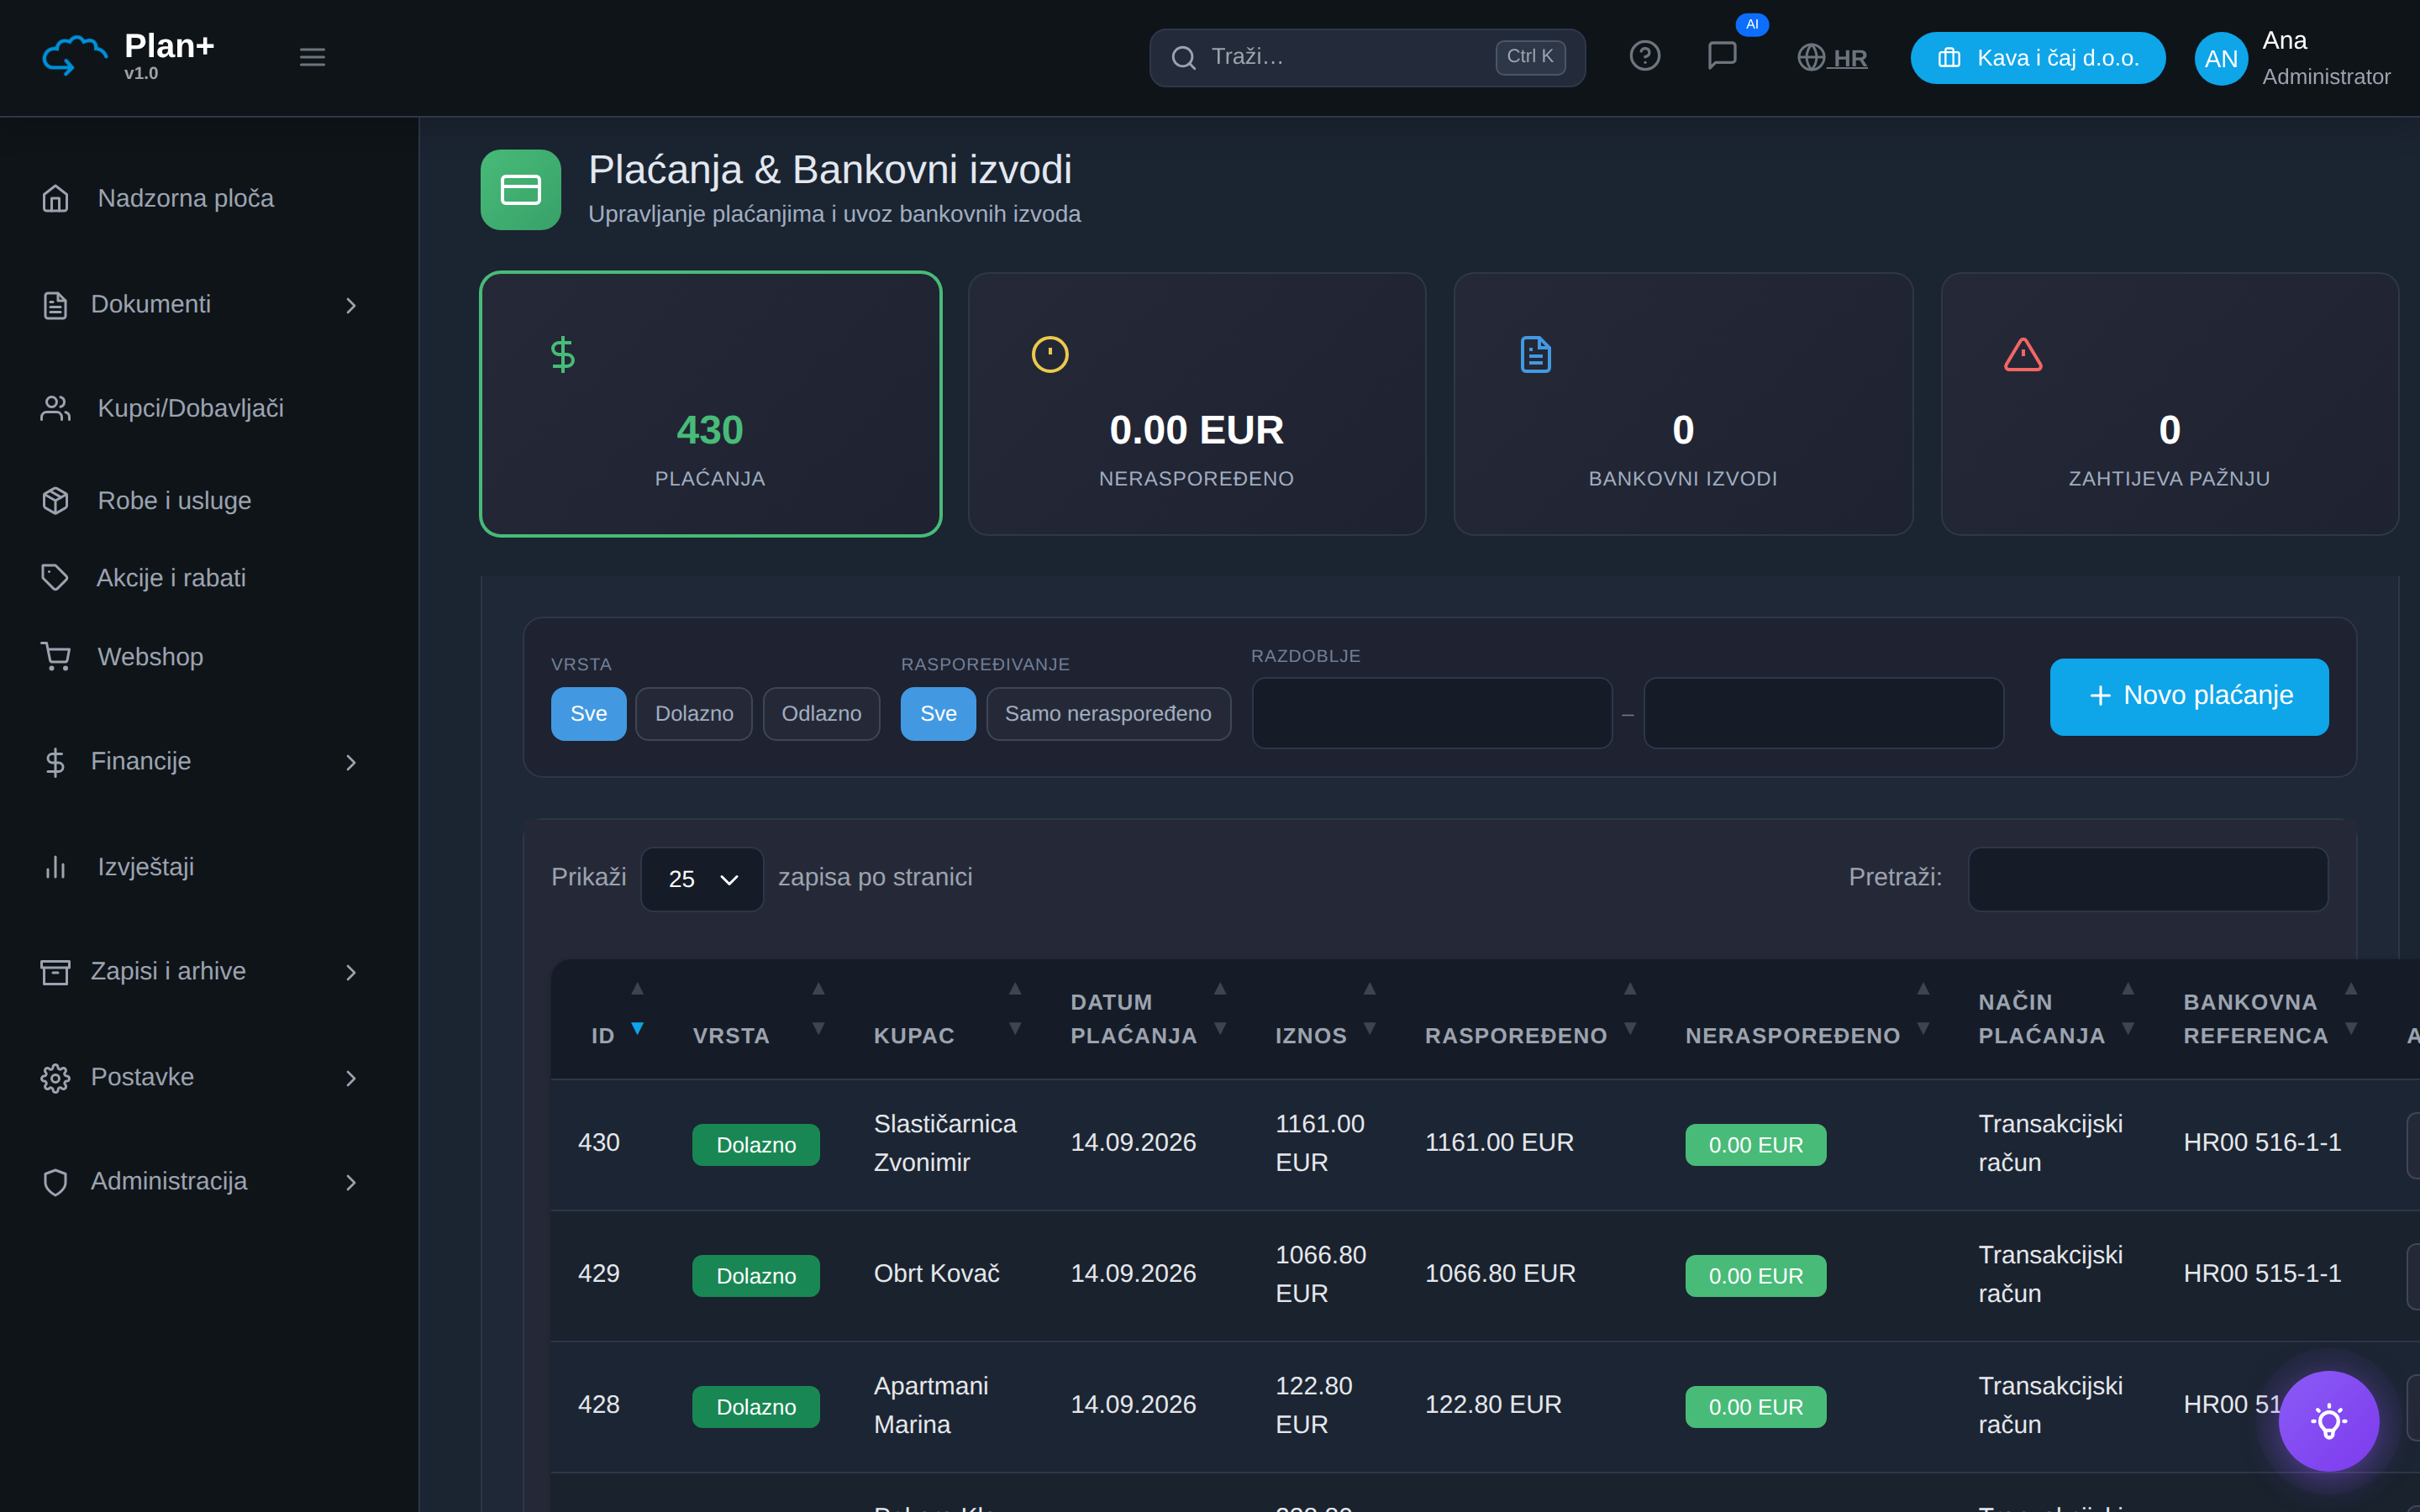Image resolution: width=2420 pixels, height=1512 pixels.
Task: Show Samo neraspoređeno payments
Action: (1108, 714)
